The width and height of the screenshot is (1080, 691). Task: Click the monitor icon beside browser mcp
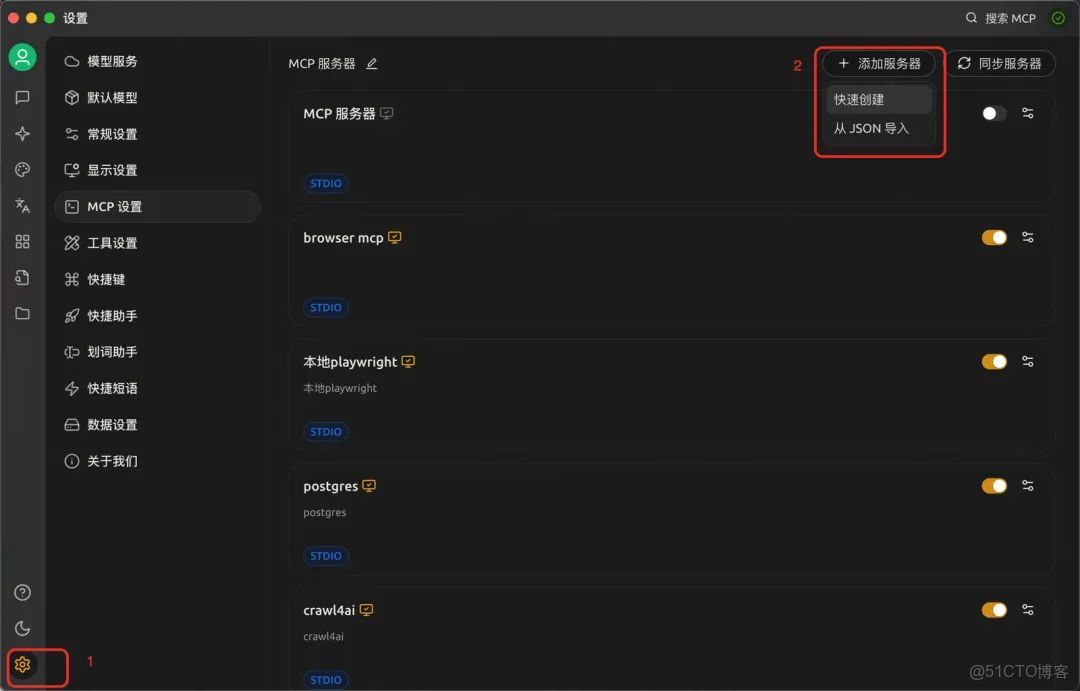[394, 237]
